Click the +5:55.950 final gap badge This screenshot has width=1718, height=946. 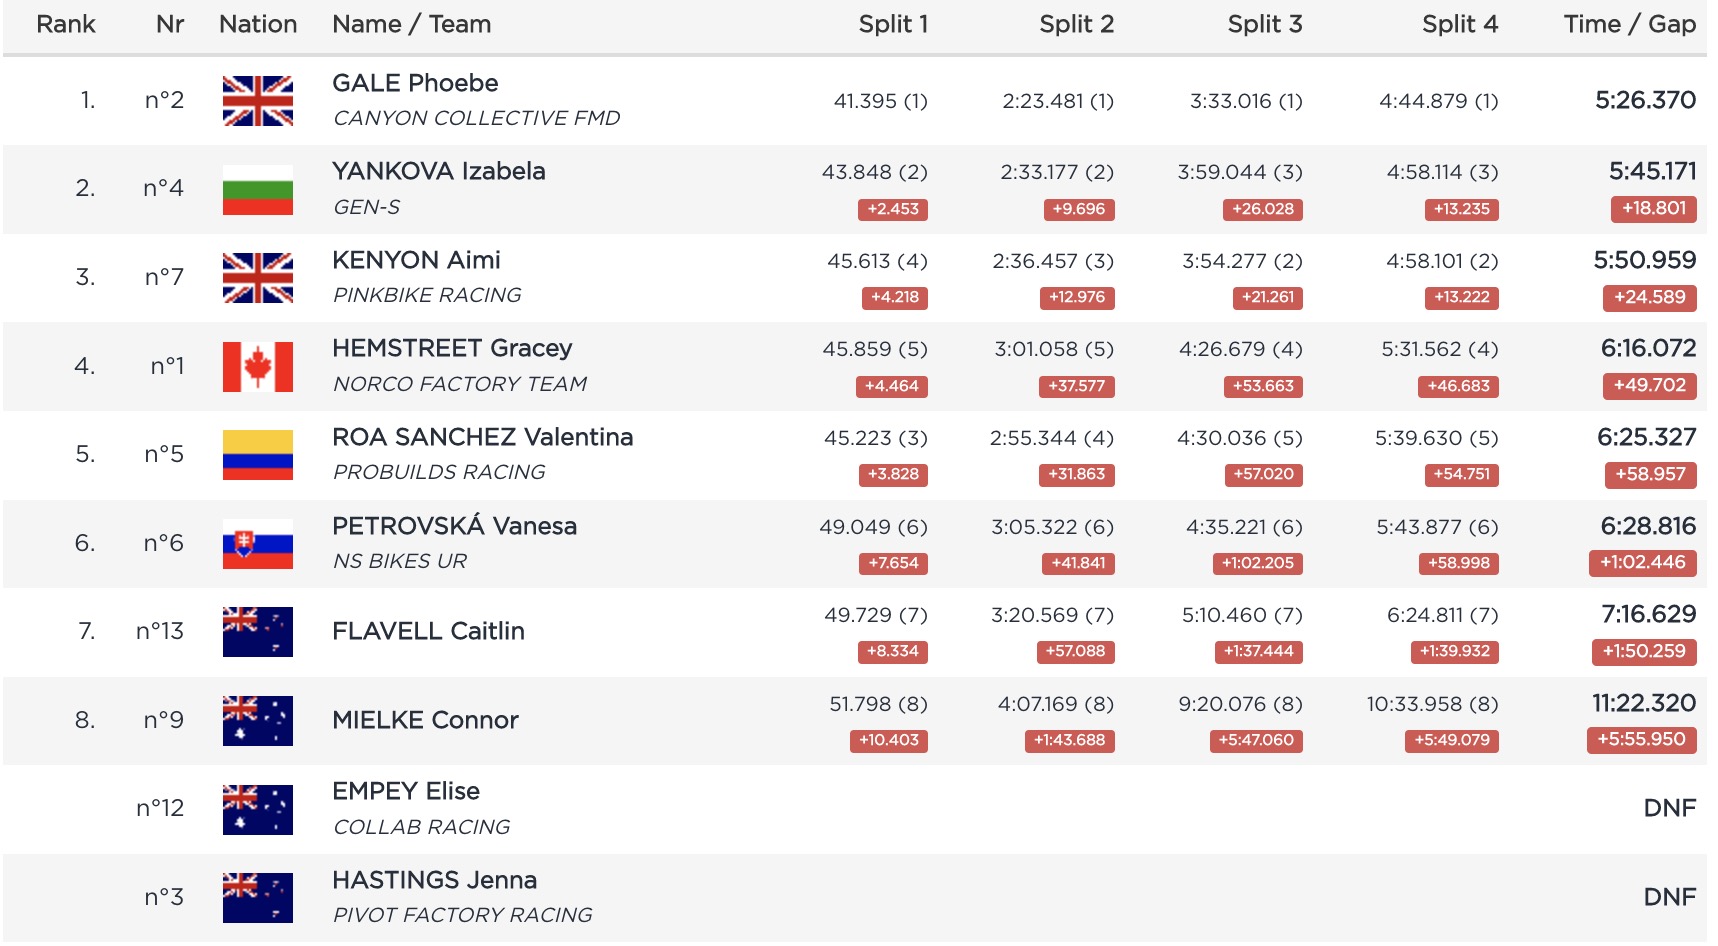tap(1641, 740)
